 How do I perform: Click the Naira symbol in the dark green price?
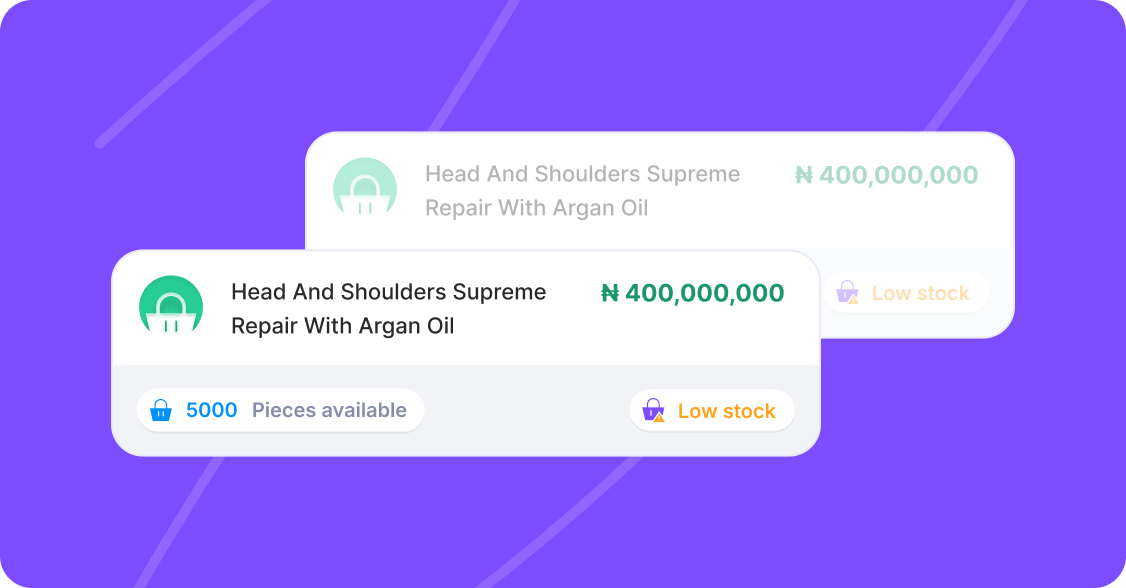pos(610,293)
